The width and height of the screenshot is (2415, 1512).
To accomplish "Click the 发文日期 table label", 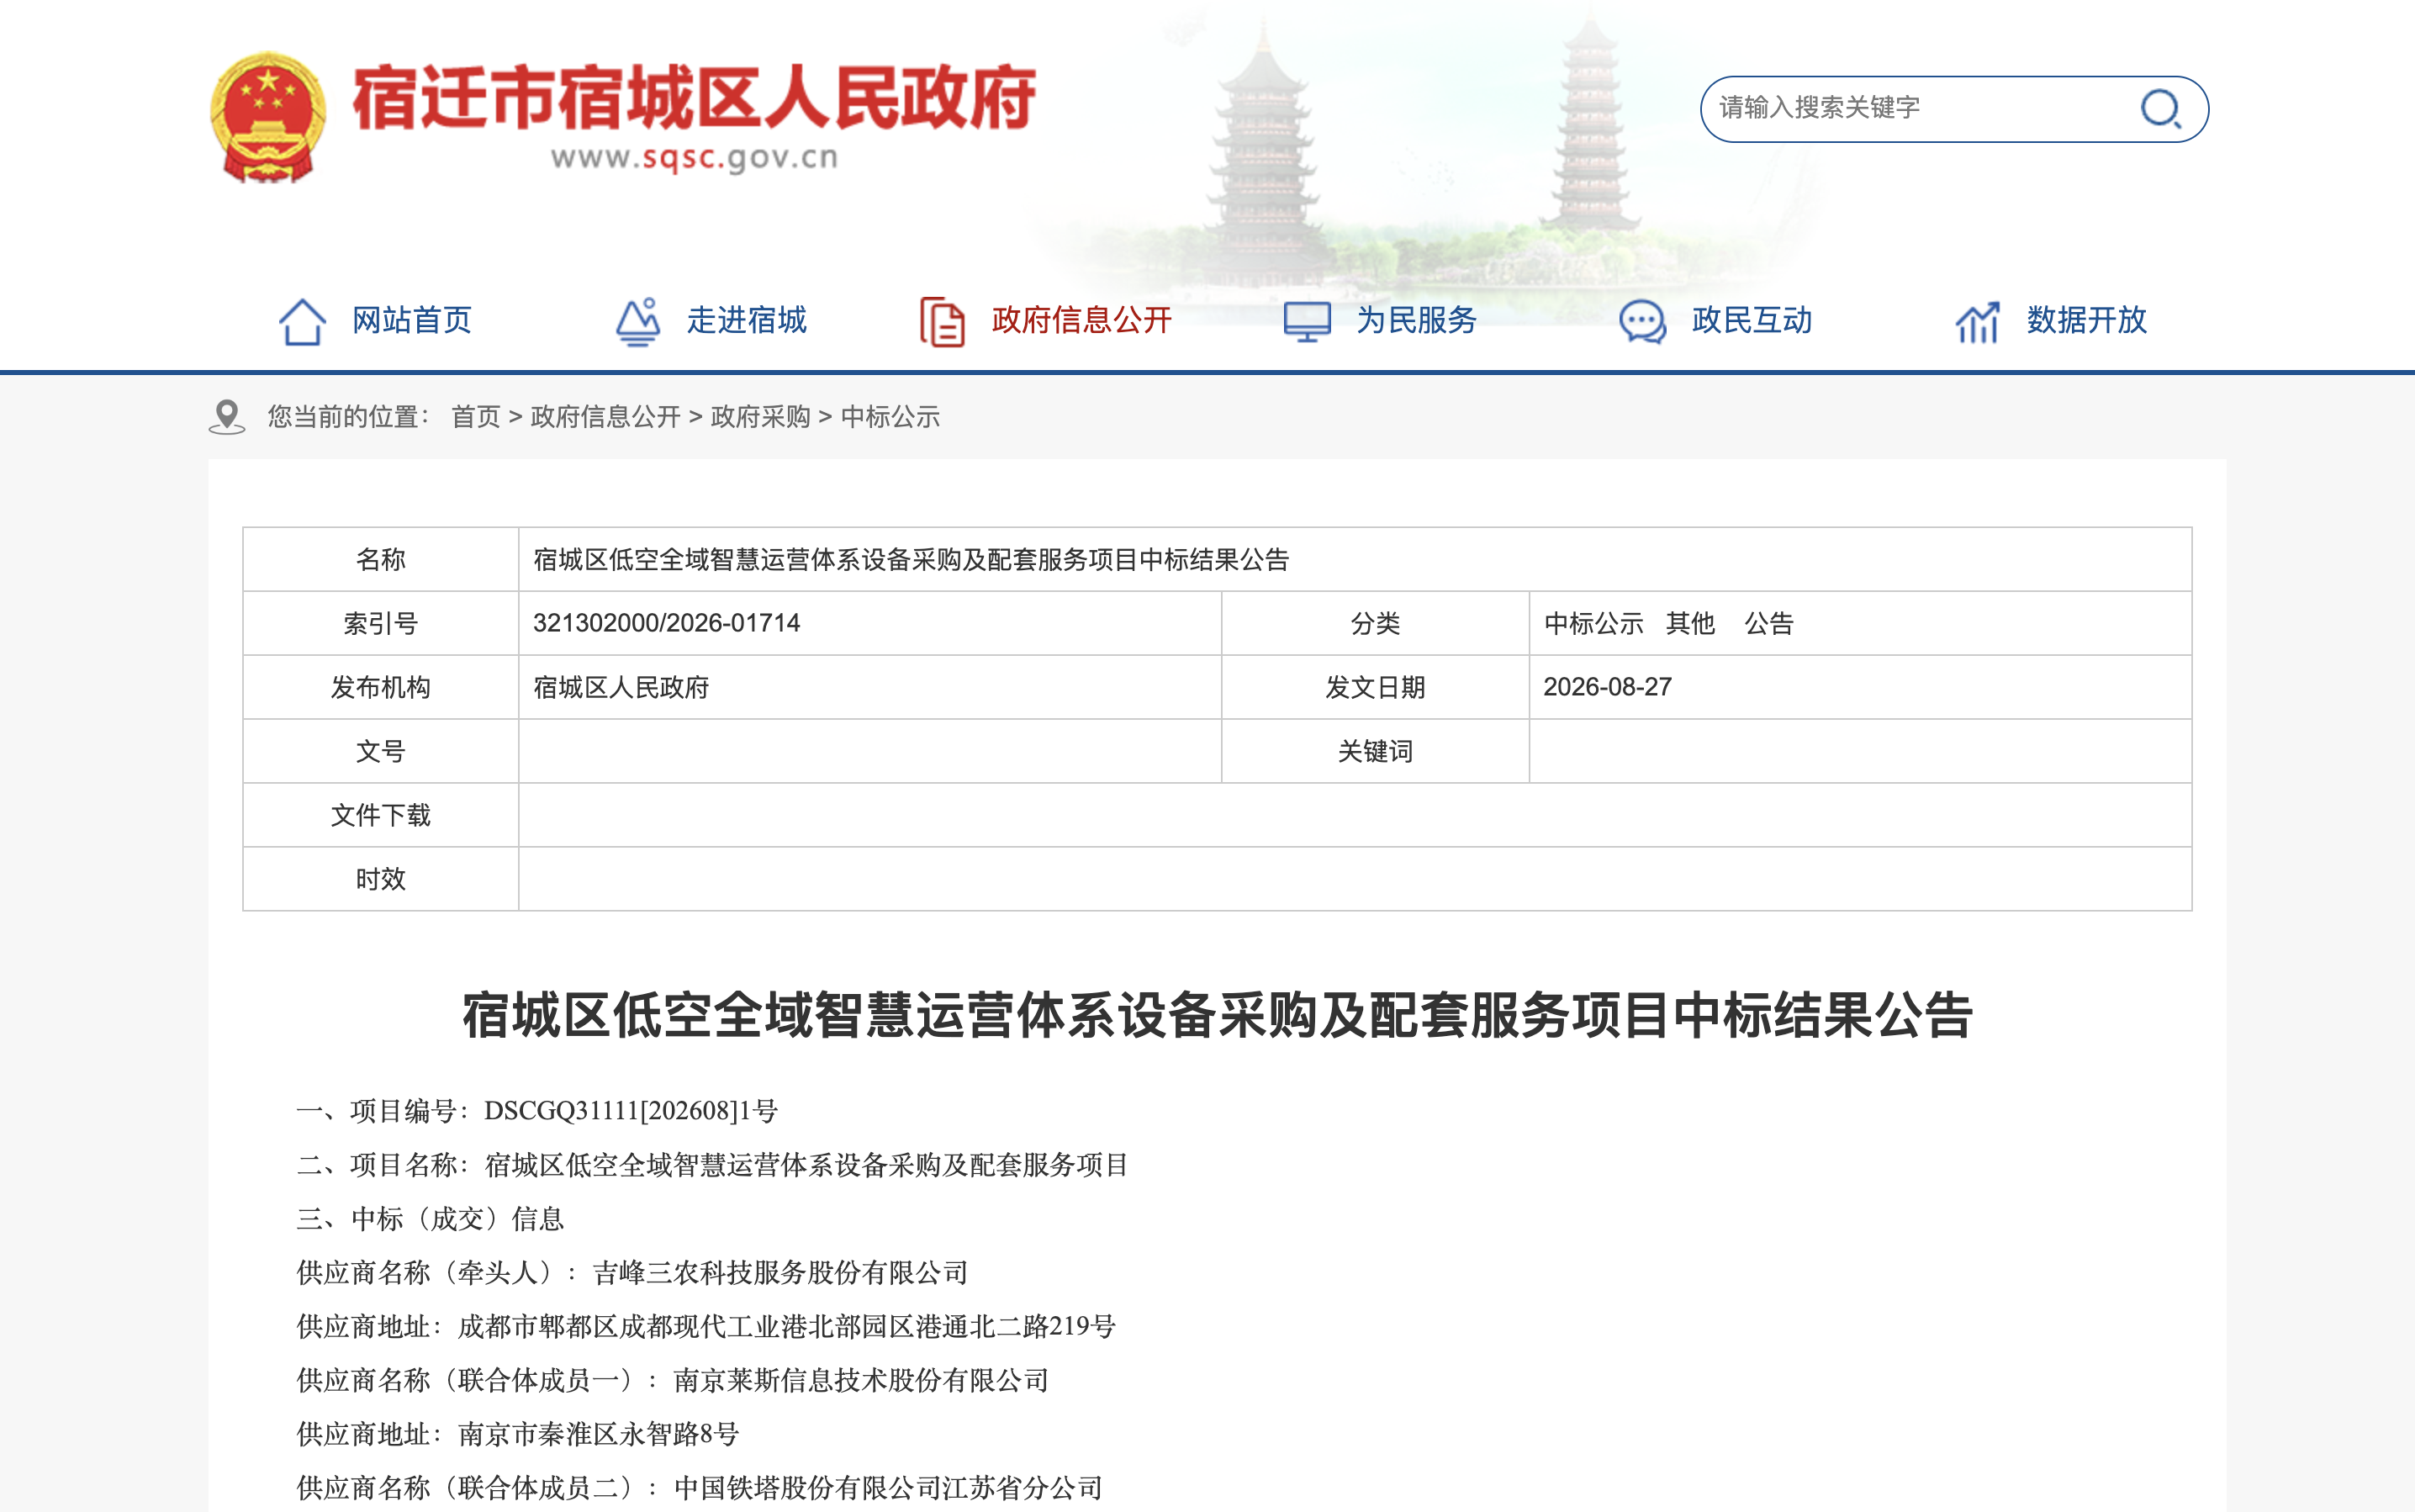I will pos(1375,687).
